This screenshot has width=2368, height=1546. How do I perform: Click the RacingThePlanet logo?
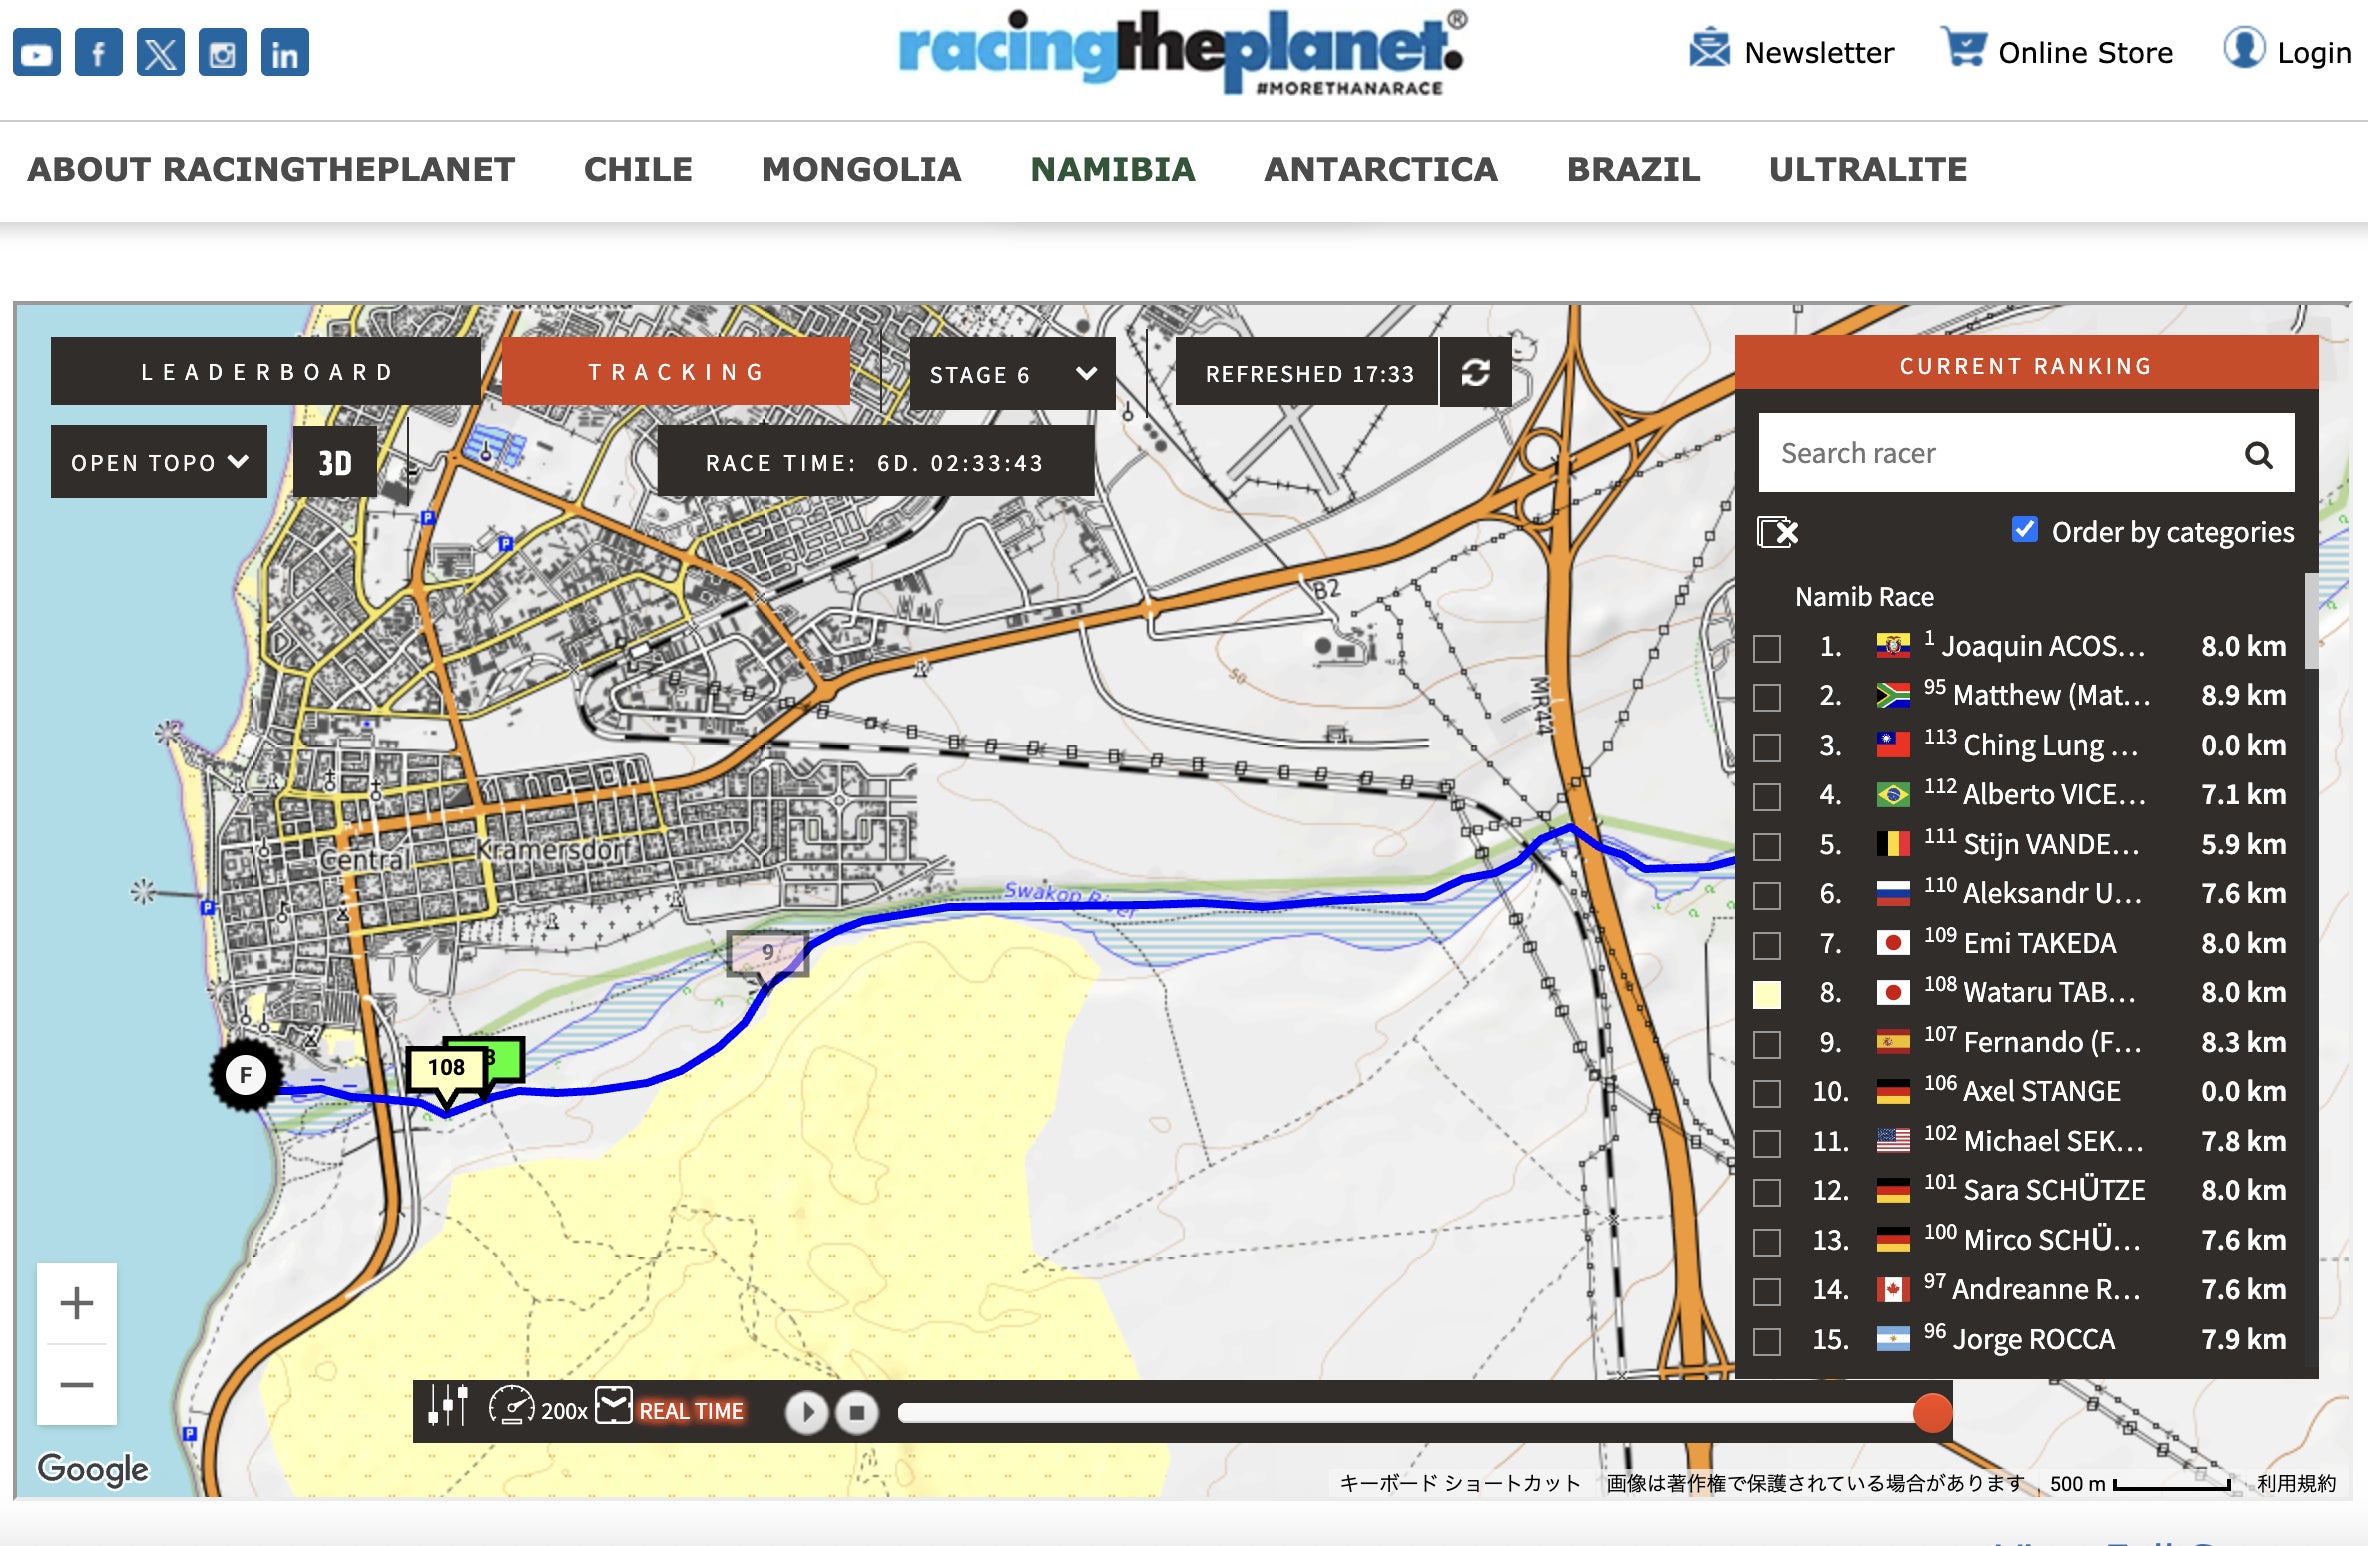click(1182, 52)
